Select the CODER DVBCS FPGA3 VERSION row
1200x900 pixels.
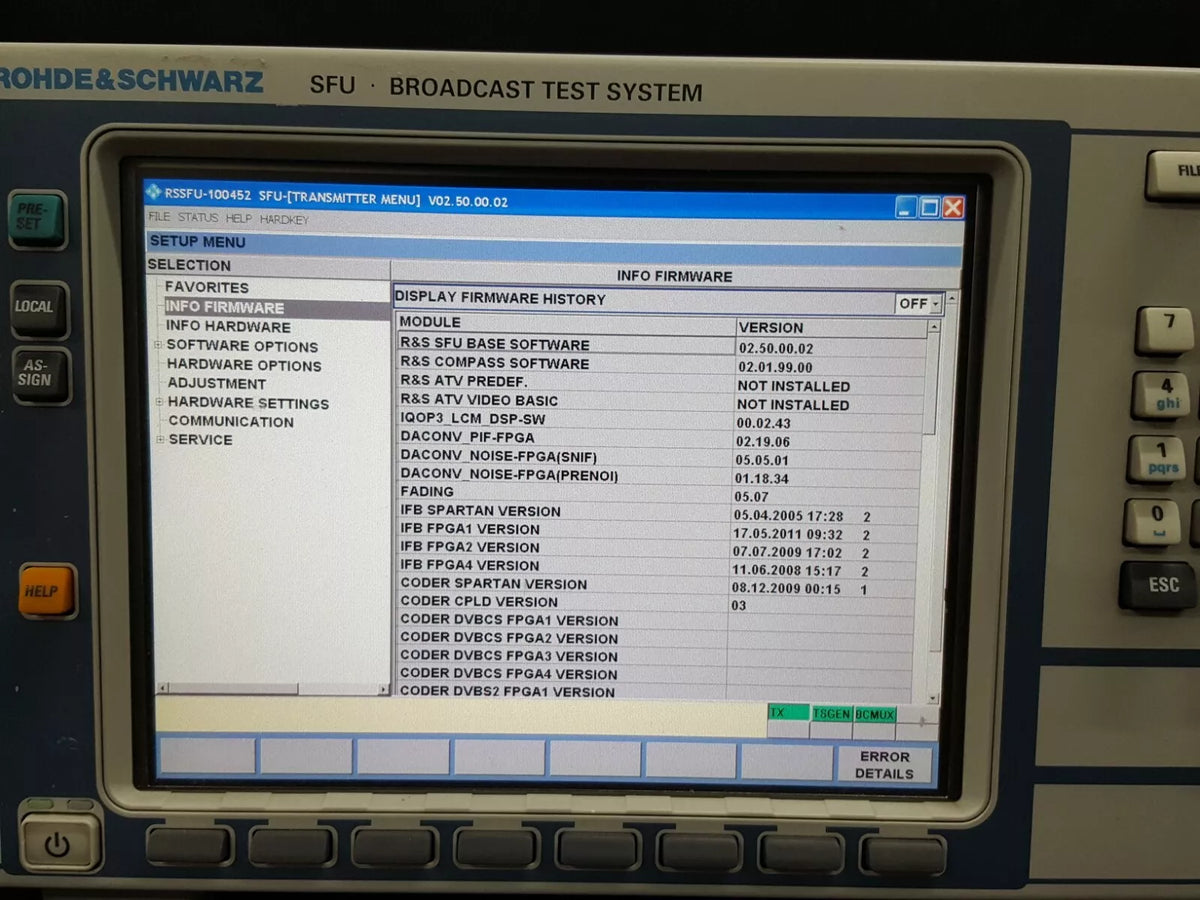656,657
